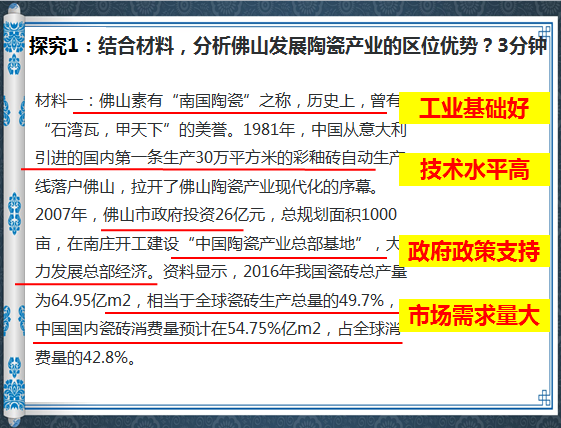561x428 pixels.
Task: Click the corner knot ornament at top right
Action: pyautogui.click(x=544, y=33)
